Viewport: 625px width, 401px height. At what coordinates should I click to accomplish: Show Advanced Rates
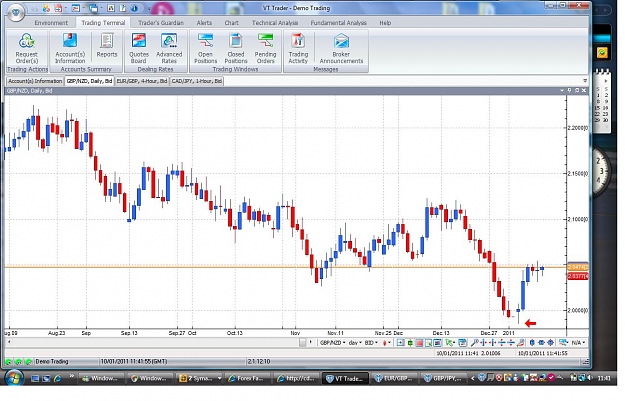click(x=169, y=49)
